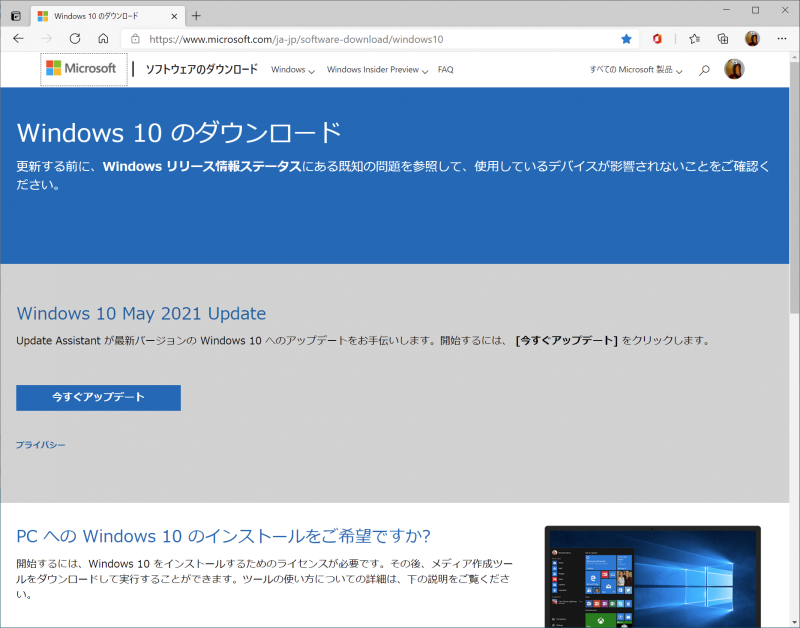Viewport: 800px width, 628px height.
Task: Open the browser home page
Action: tap(103, 38)
